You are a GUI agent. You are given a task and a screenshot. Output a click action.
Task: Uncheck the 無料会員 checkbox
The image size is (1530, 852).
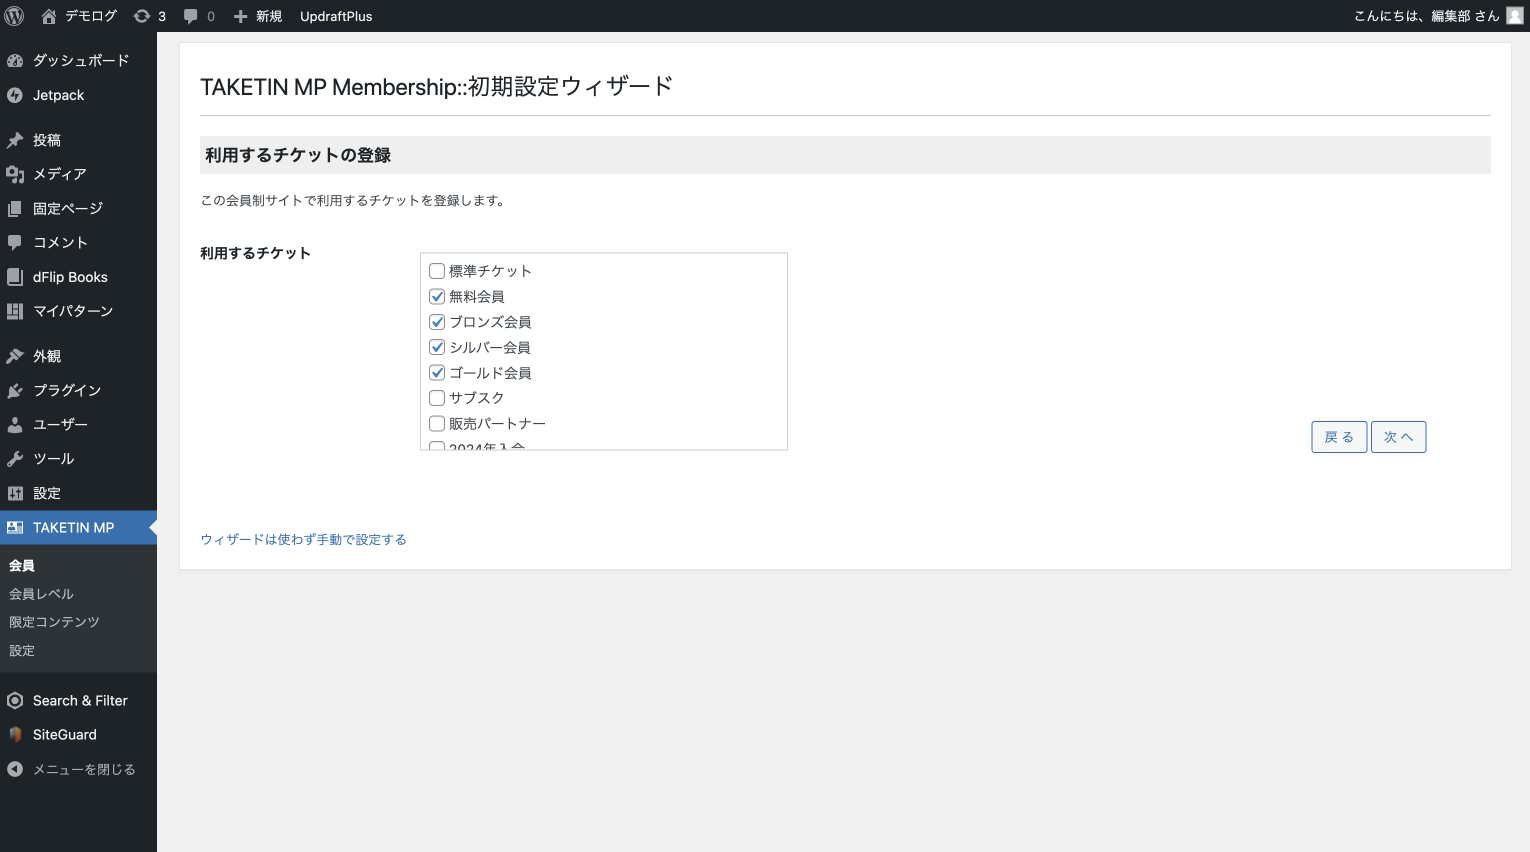[437, 296]
